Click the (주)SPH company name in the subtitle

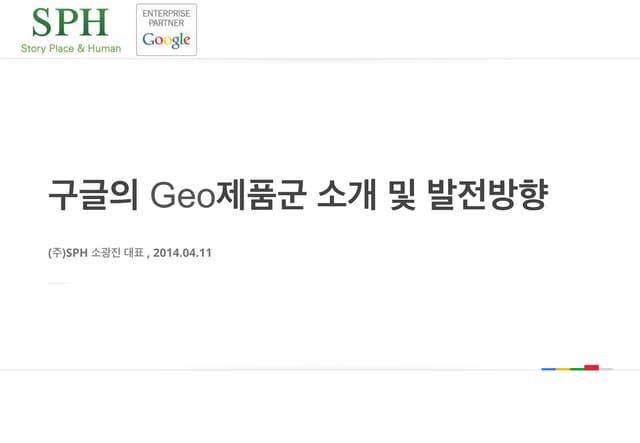[68, 252]
